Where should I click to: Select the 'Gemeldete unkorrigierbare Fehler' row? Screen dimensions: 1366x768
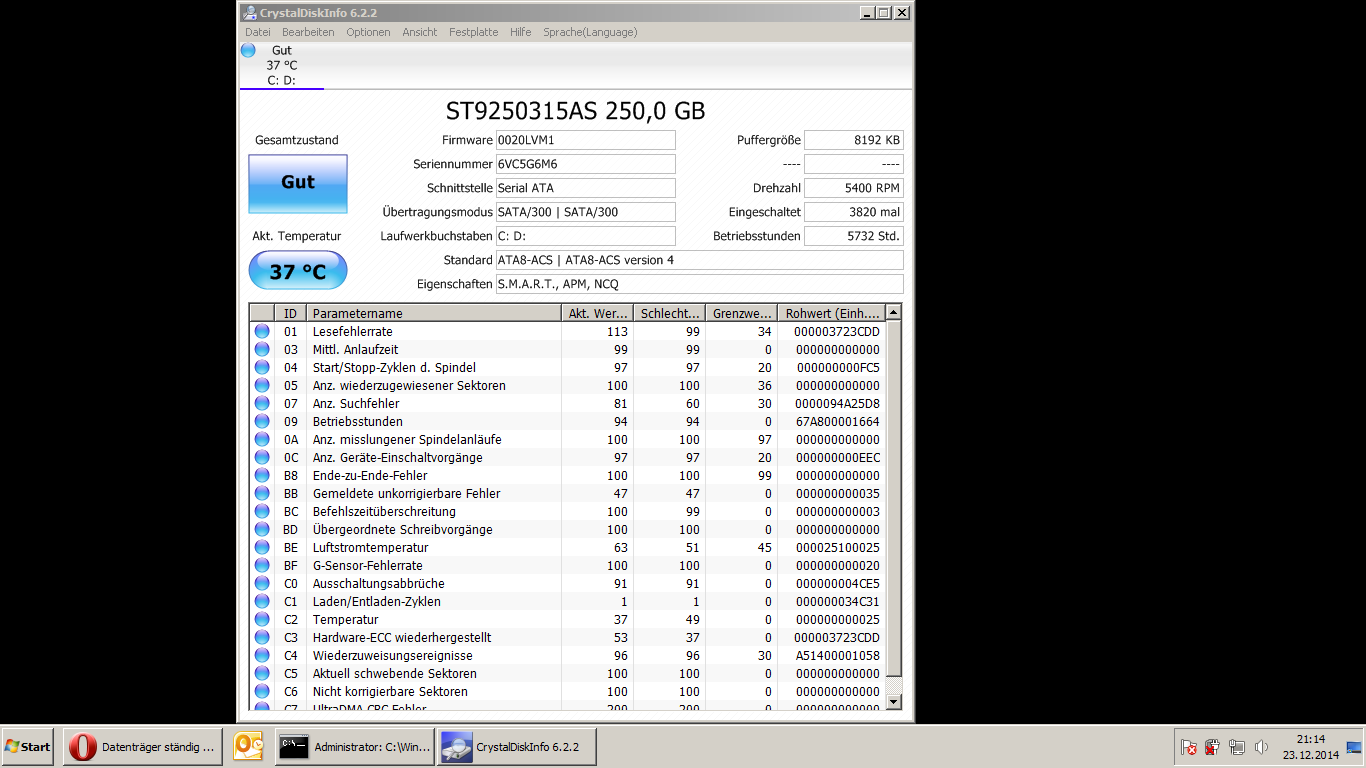point(568,493)
